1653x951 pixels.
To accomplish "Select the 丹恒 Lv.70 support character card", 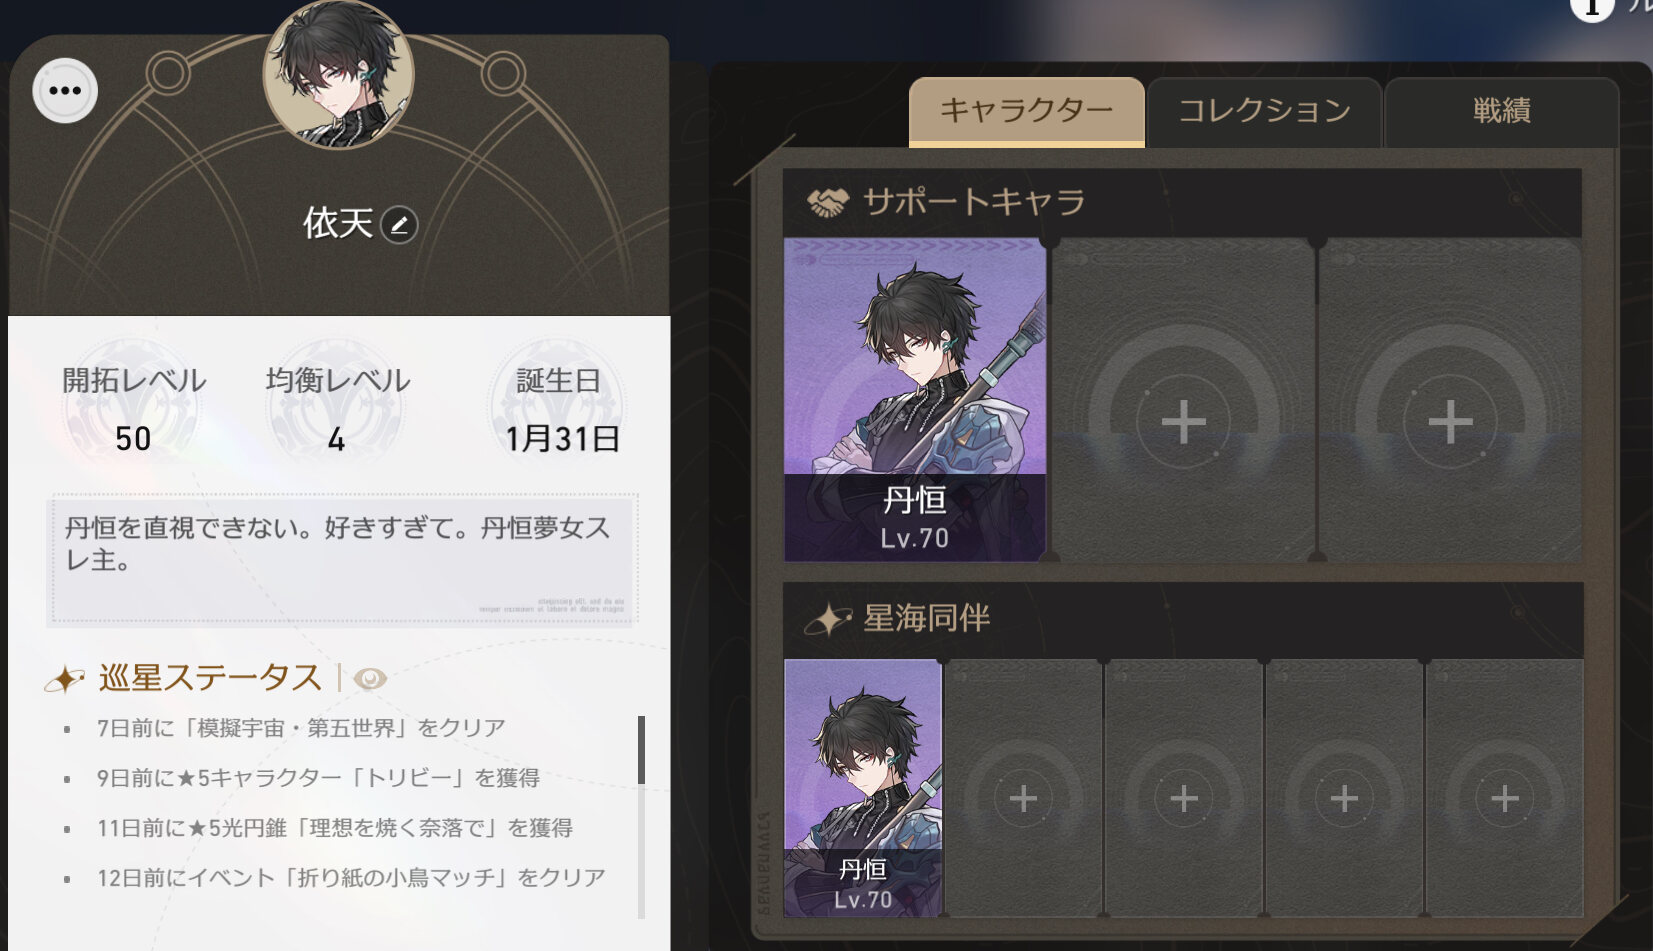I will tap(915, 400).
